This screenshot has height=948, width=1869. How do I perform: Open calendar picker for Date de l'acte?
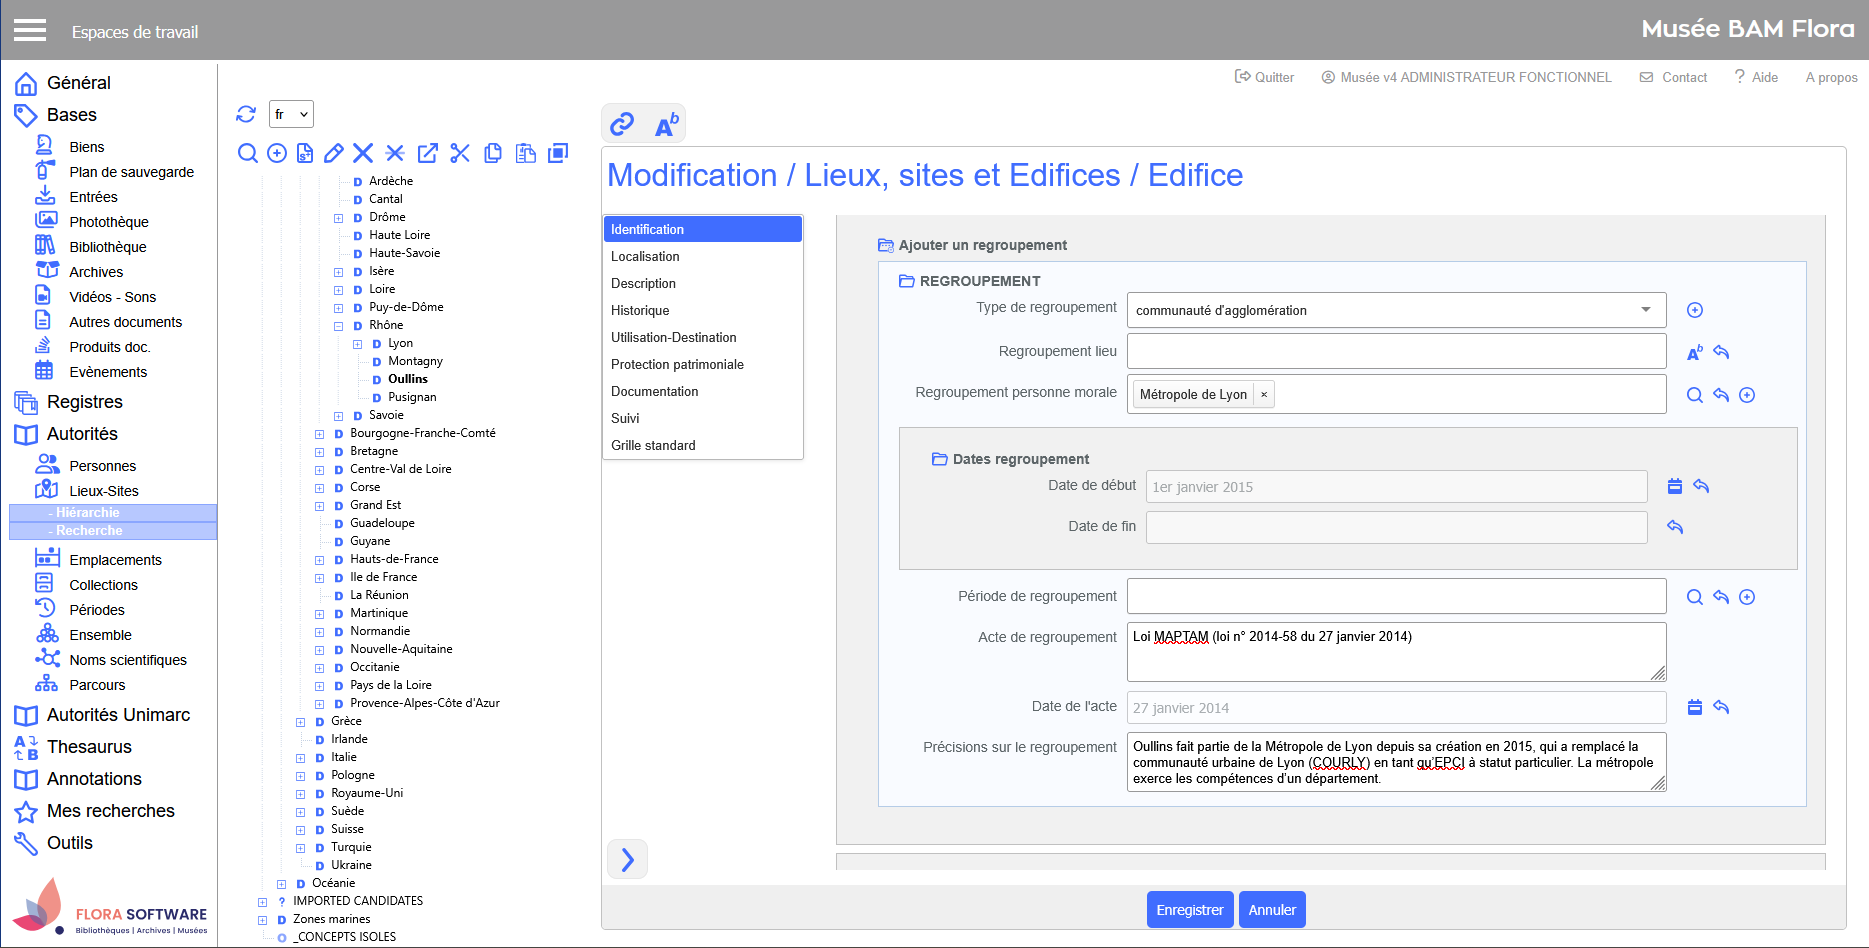coord(1695,707)
